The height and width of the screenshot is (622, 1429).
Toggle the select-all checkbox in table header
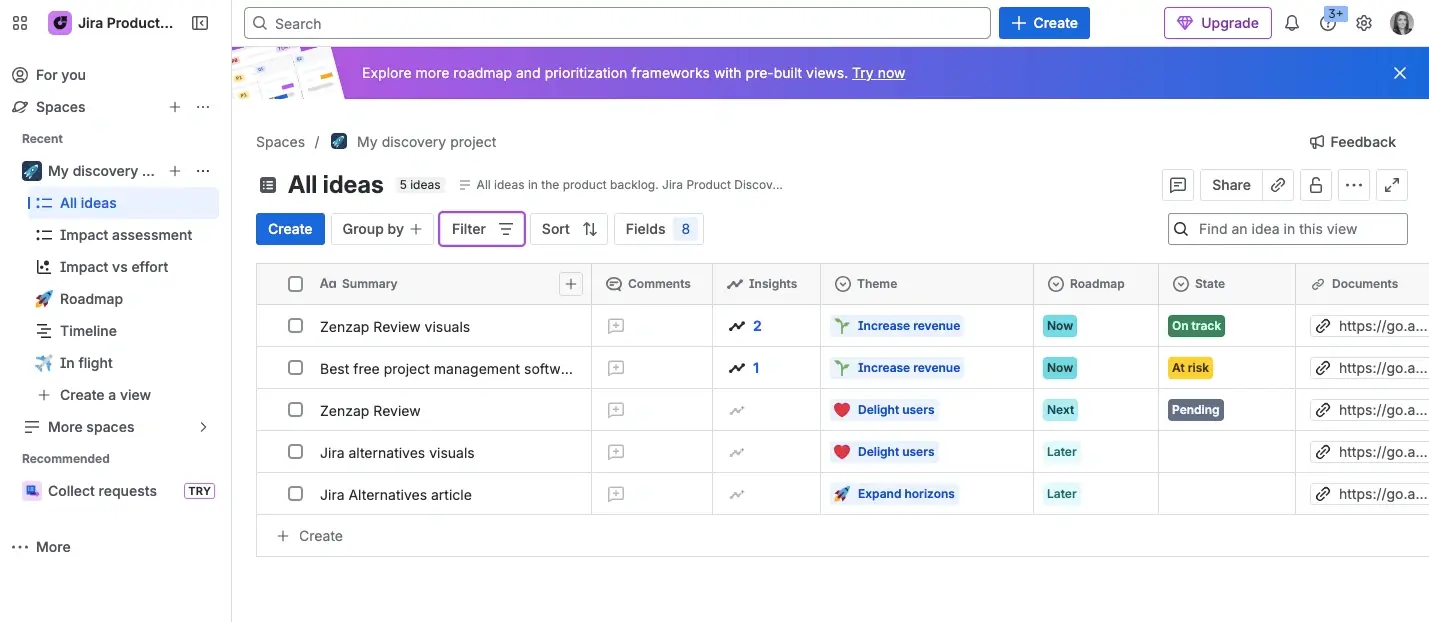coord(295,284)
